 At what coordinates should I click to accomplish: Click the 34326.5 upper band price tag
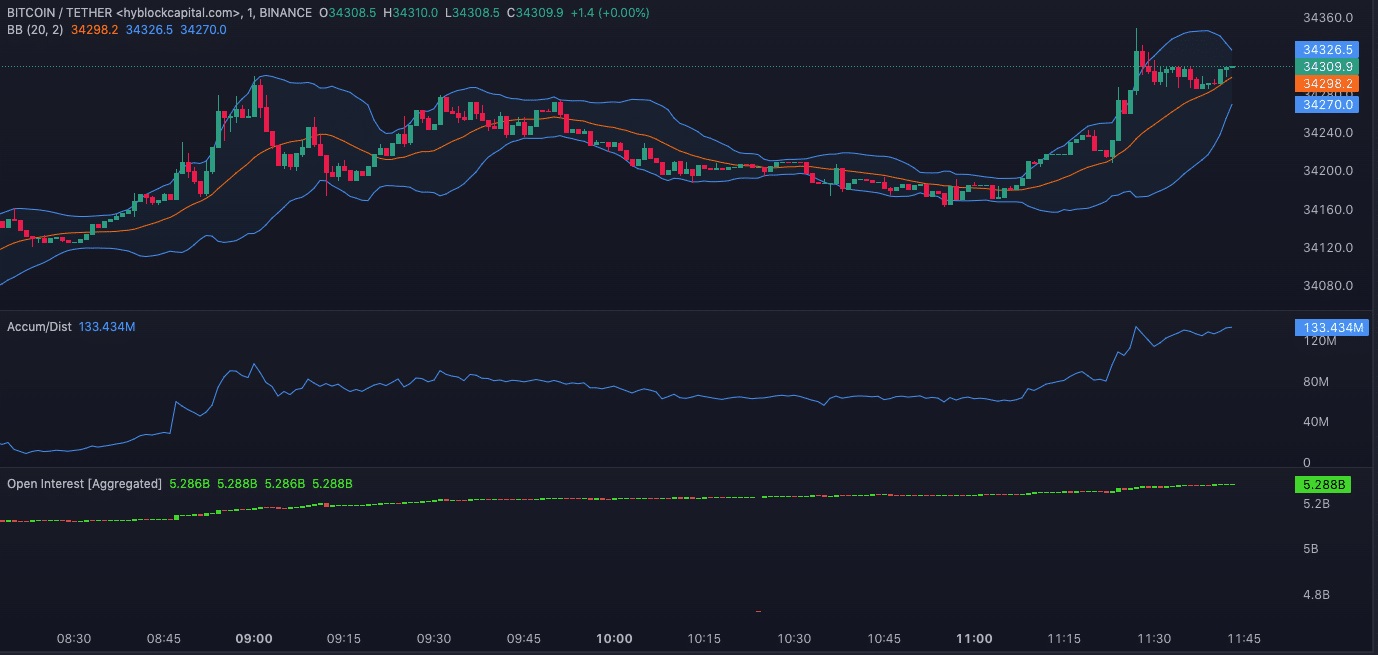(1327, 49)
